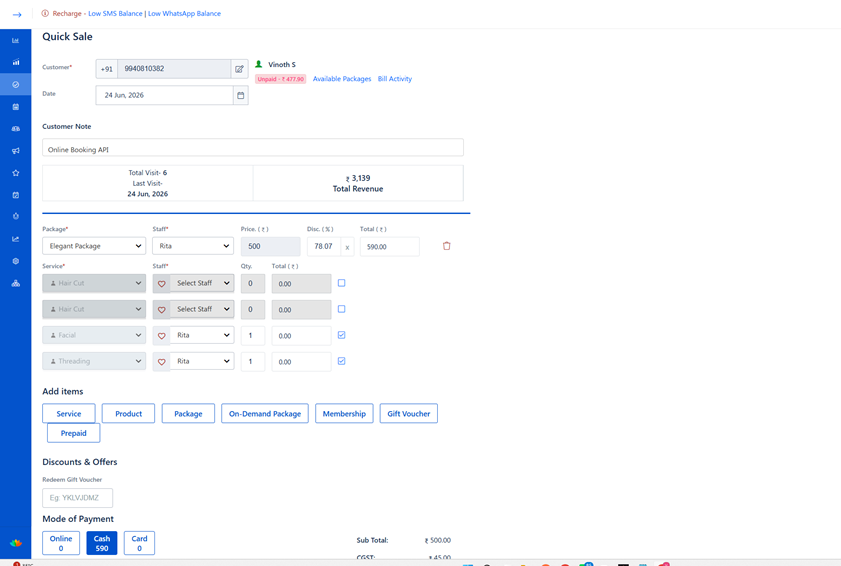Click the green user icon beside Vinoth S

click(x=259, y=64)
